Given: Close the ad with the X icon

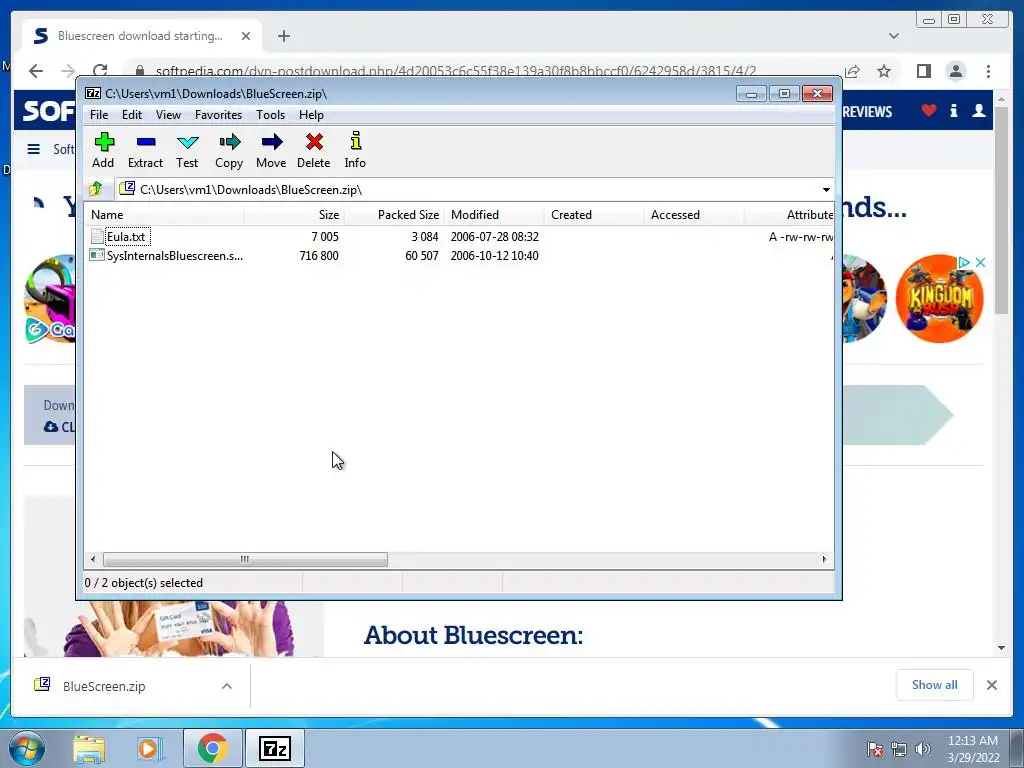Looking at the screenshot, I should [980, 263].
